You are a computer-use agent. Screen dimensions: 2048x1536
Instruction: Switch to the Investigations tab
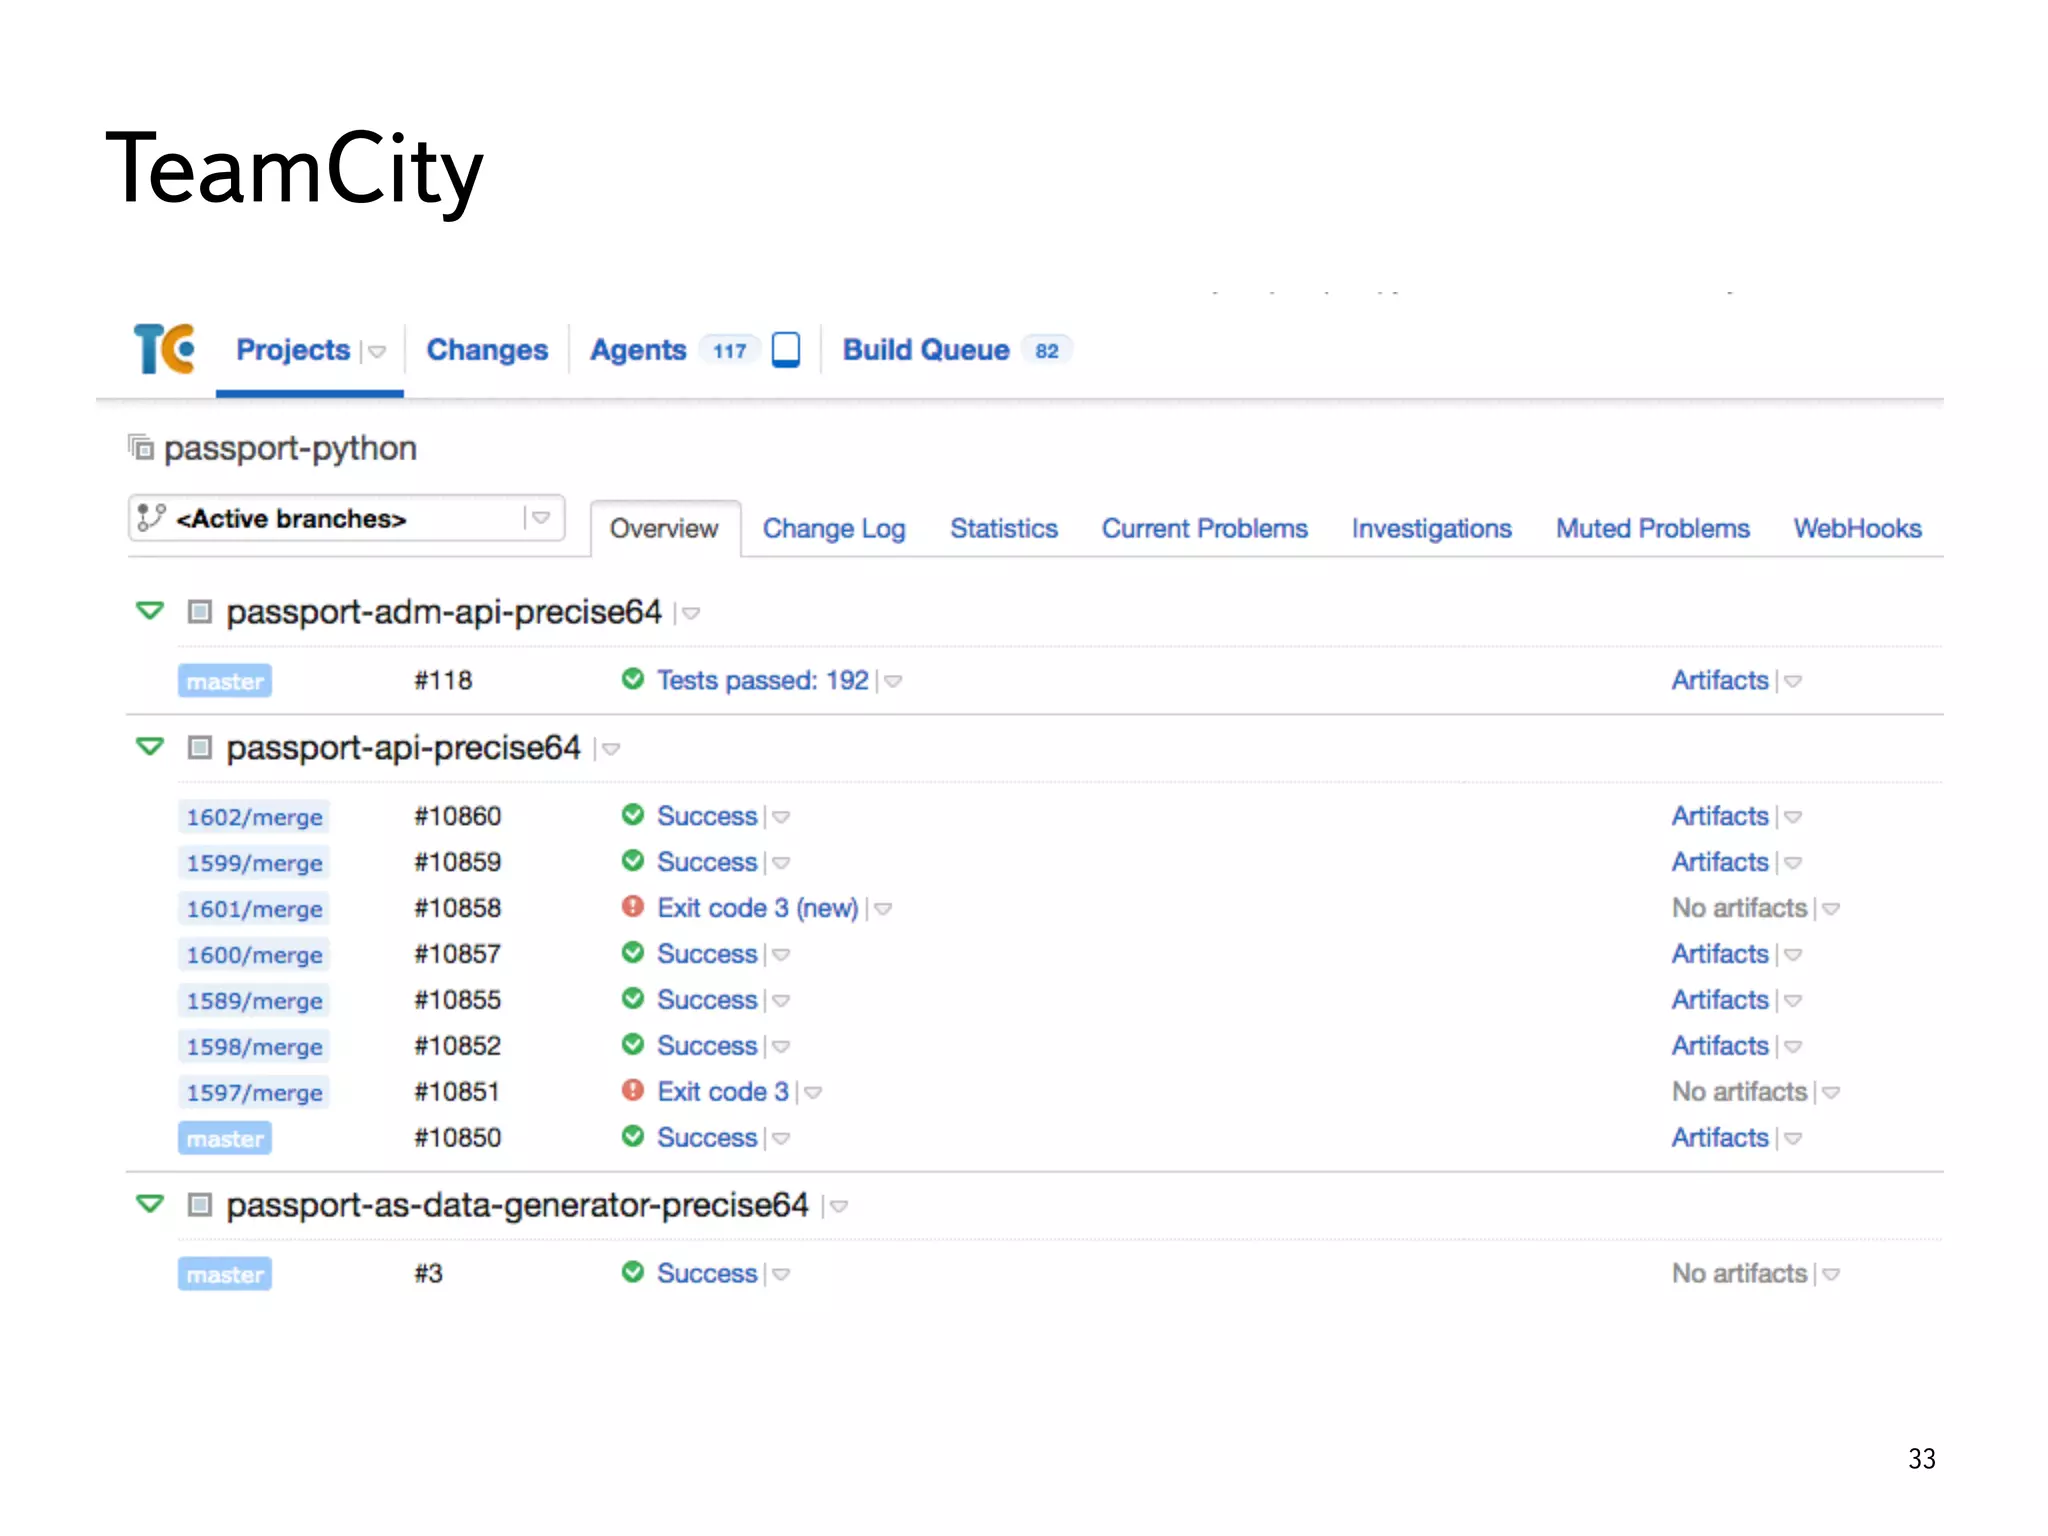1432,528
